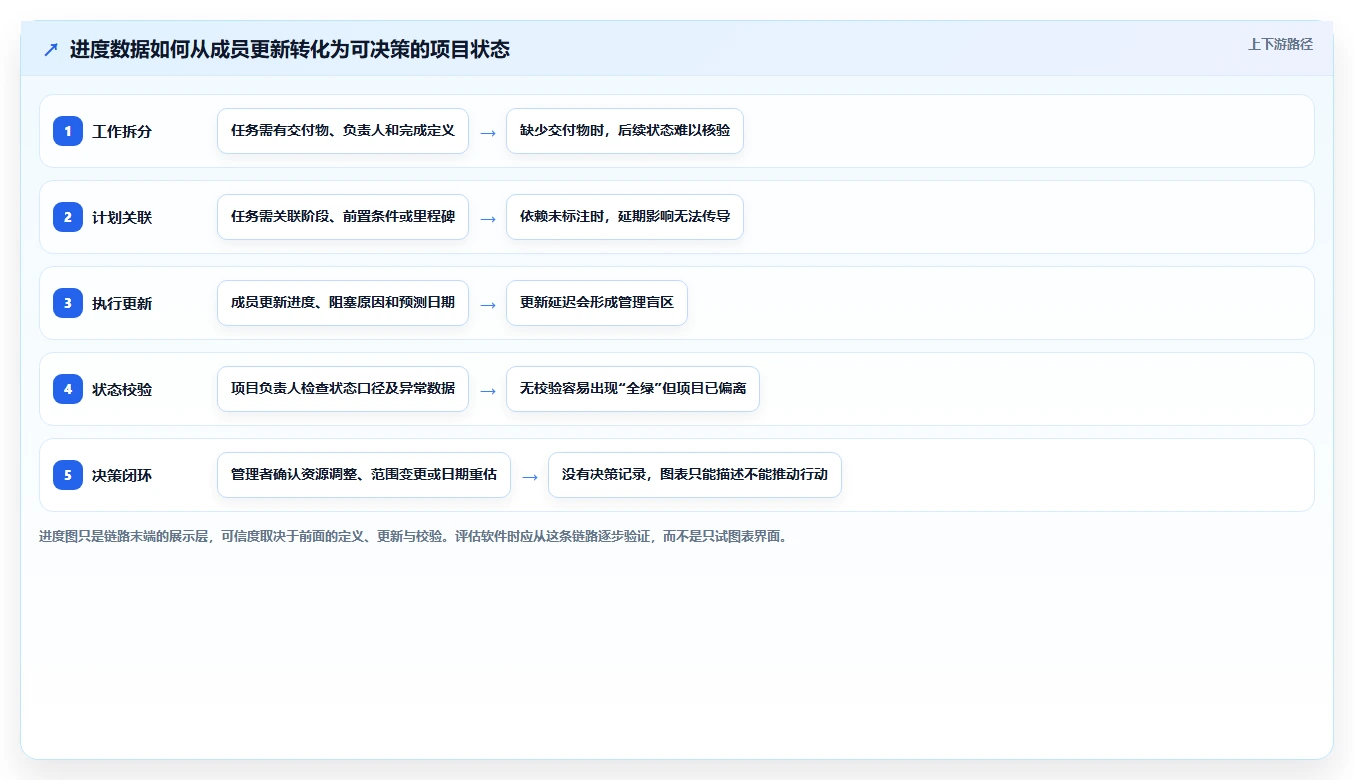Click the heading 进度数据如何从成员更新转化为可决策的项目状态
The image size is (1354, 780).
tap(290, 49)
